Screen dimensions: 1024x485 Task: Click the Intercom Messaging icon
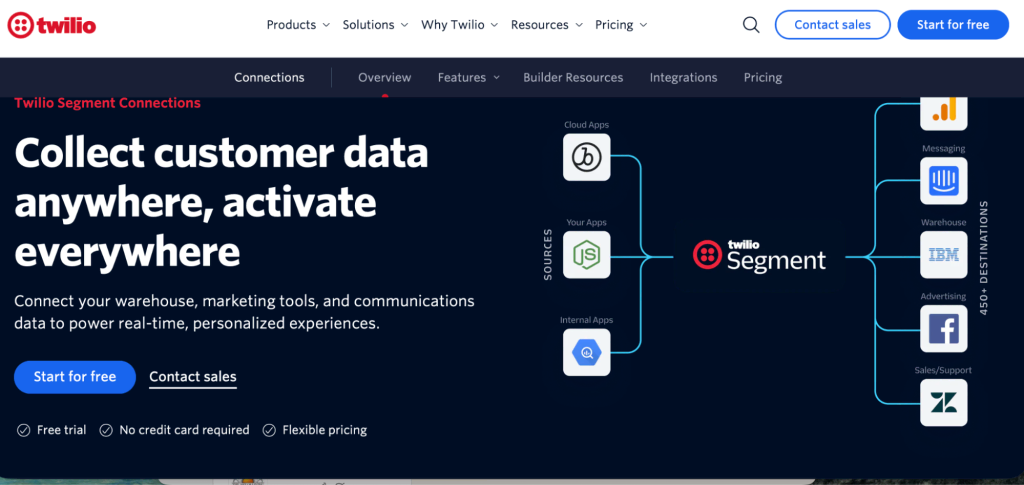944,181
